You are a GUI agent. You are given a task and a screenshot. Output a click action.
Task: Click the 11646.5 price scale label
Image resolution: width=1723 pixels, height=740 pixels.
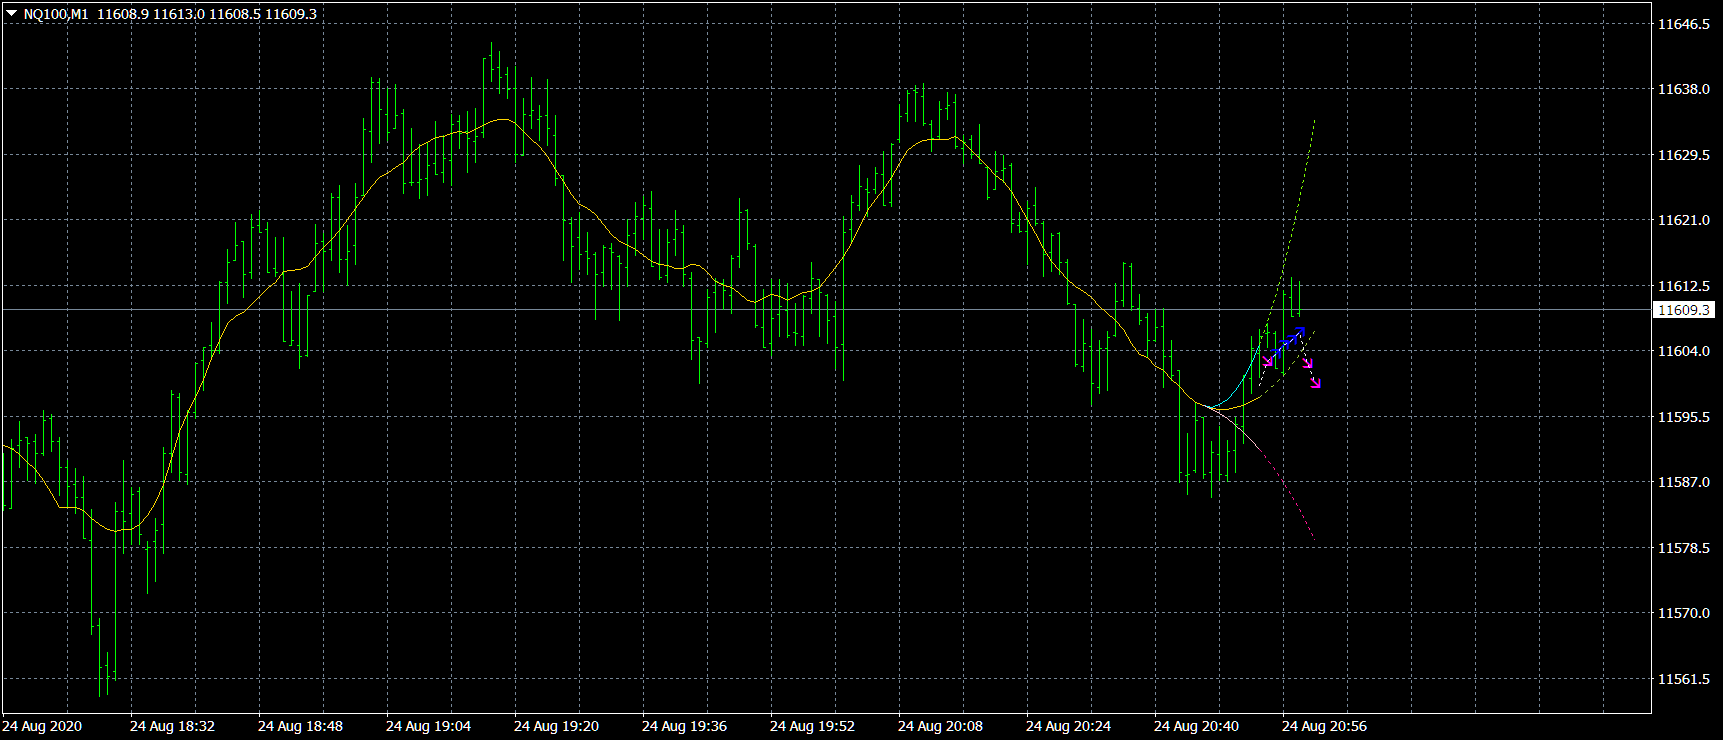point(1684,24)
